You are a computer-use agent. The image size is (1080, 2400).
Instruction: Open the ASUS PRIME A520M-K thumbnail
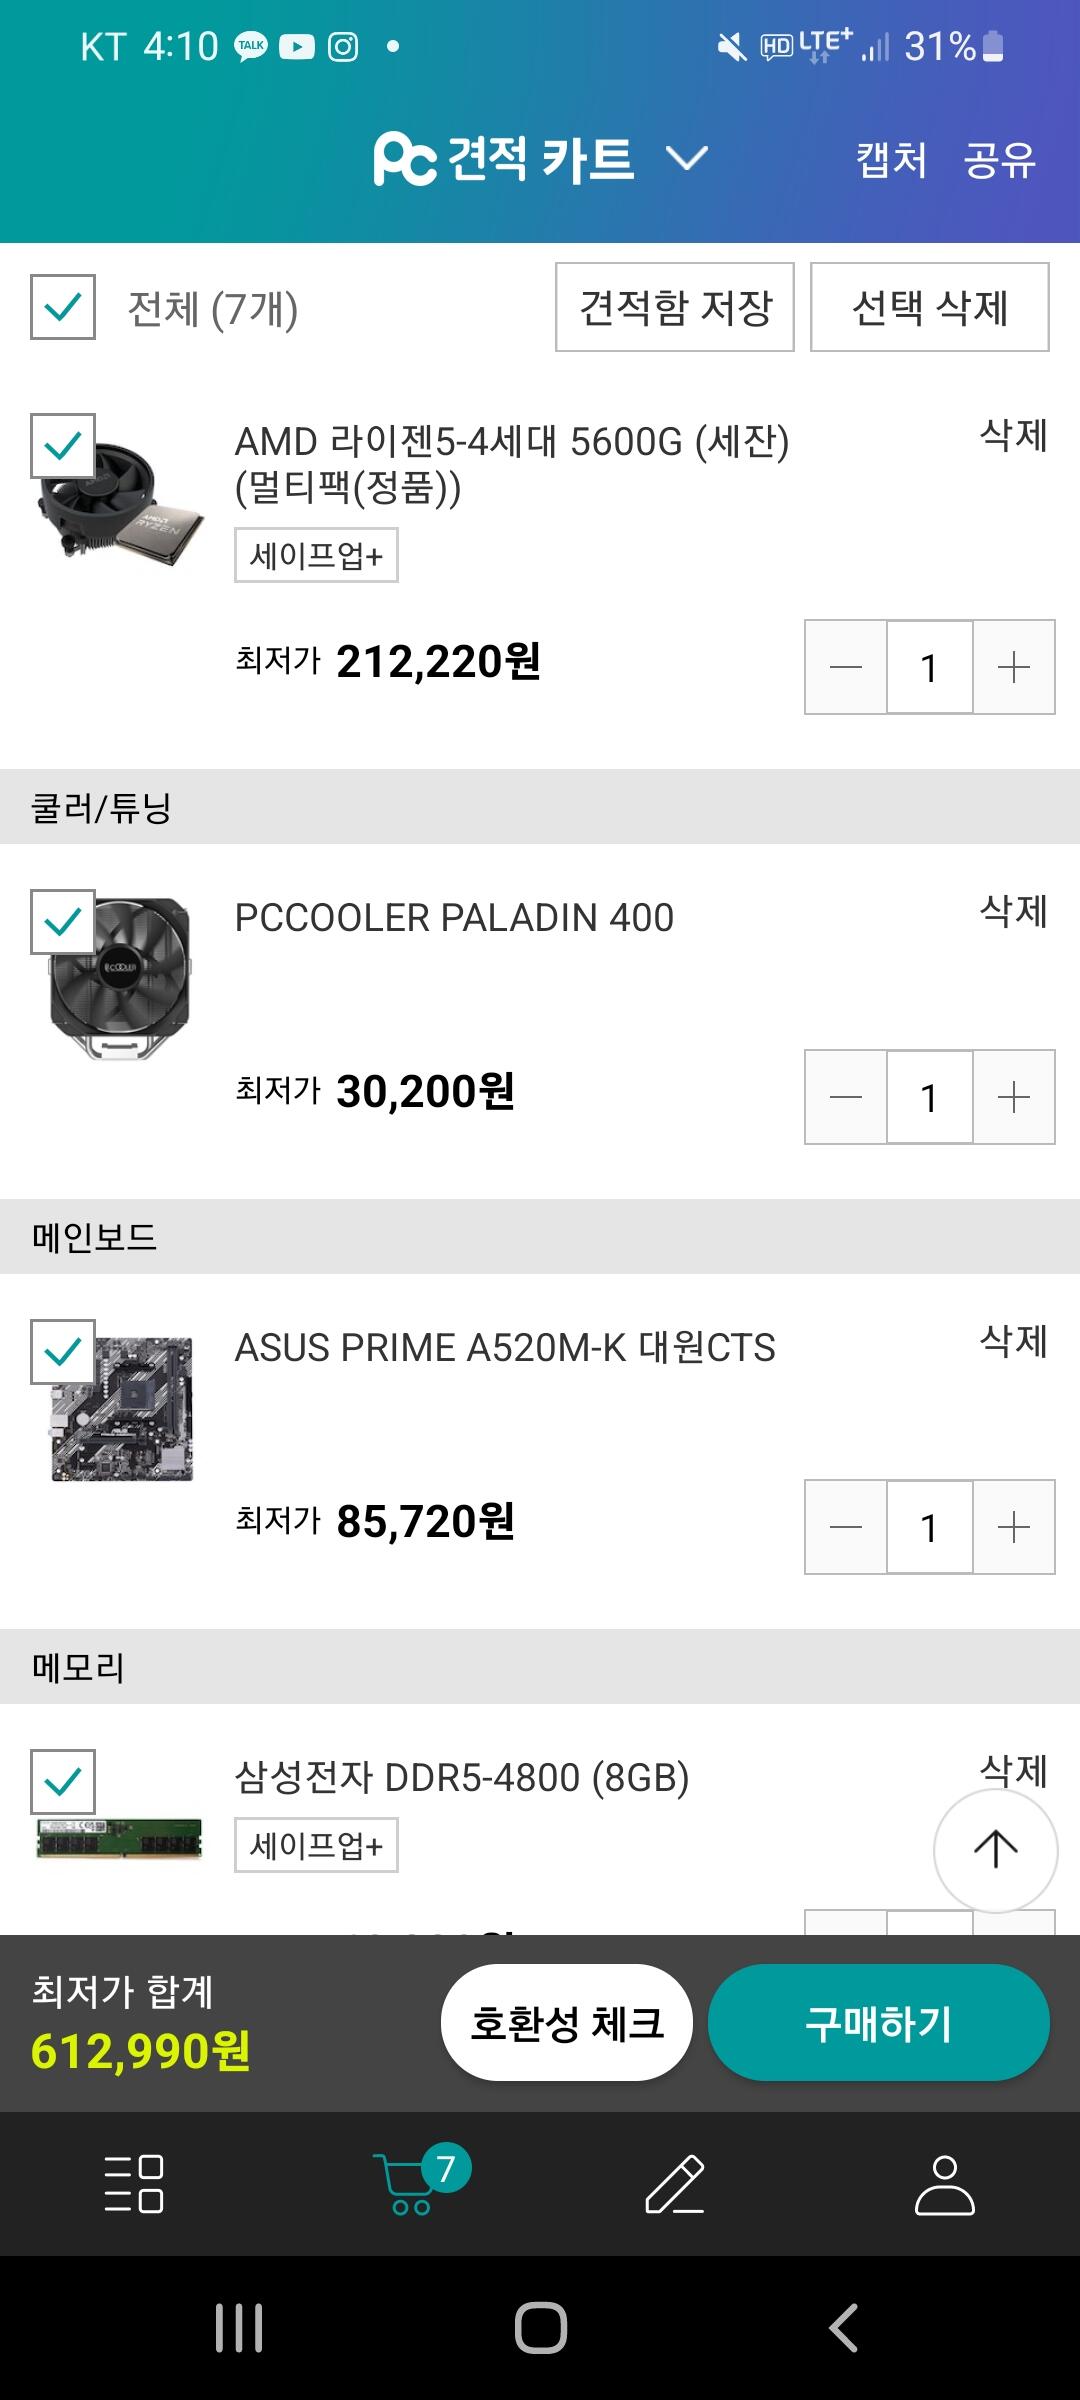(122, 1408)
